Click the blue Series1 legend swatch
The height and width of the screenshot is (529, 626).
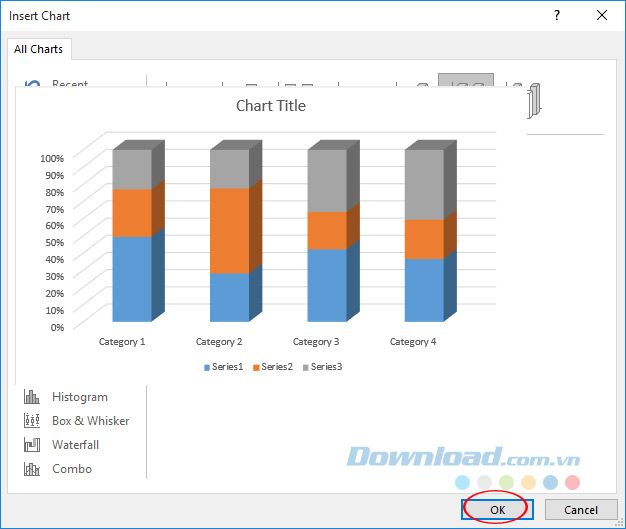coord(207,367)
